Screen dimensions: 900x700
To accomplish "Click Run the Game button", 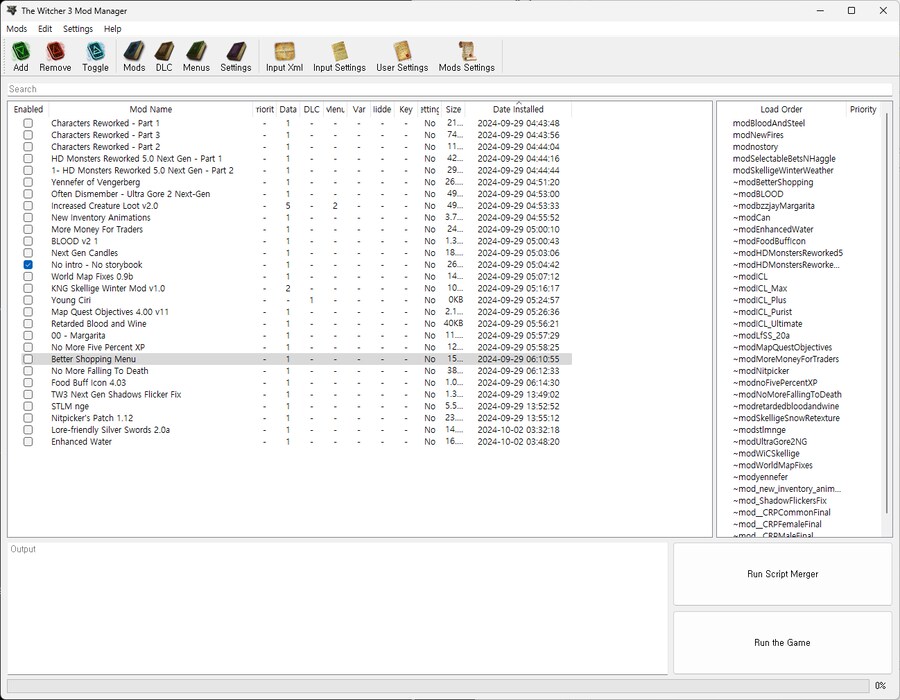I will 782,643.
